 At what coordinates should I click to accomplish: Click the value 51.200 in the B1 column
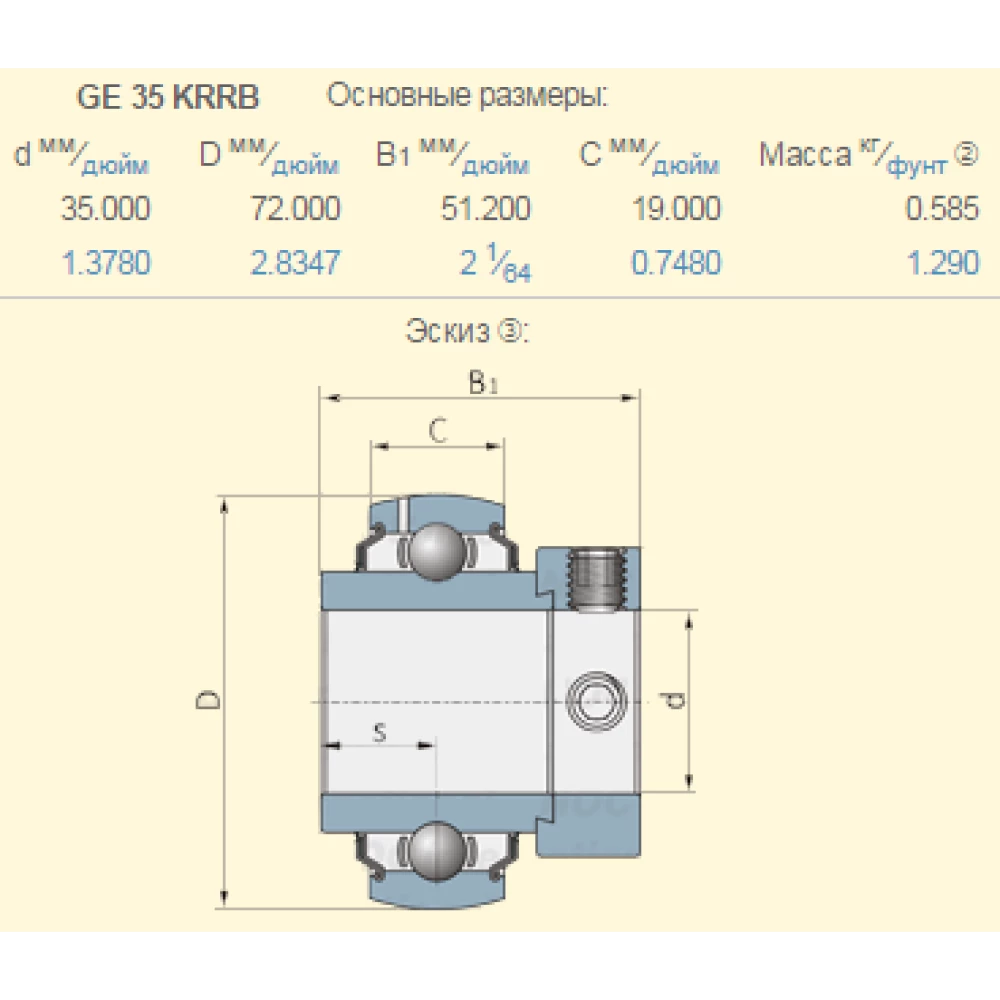(487, 210)
